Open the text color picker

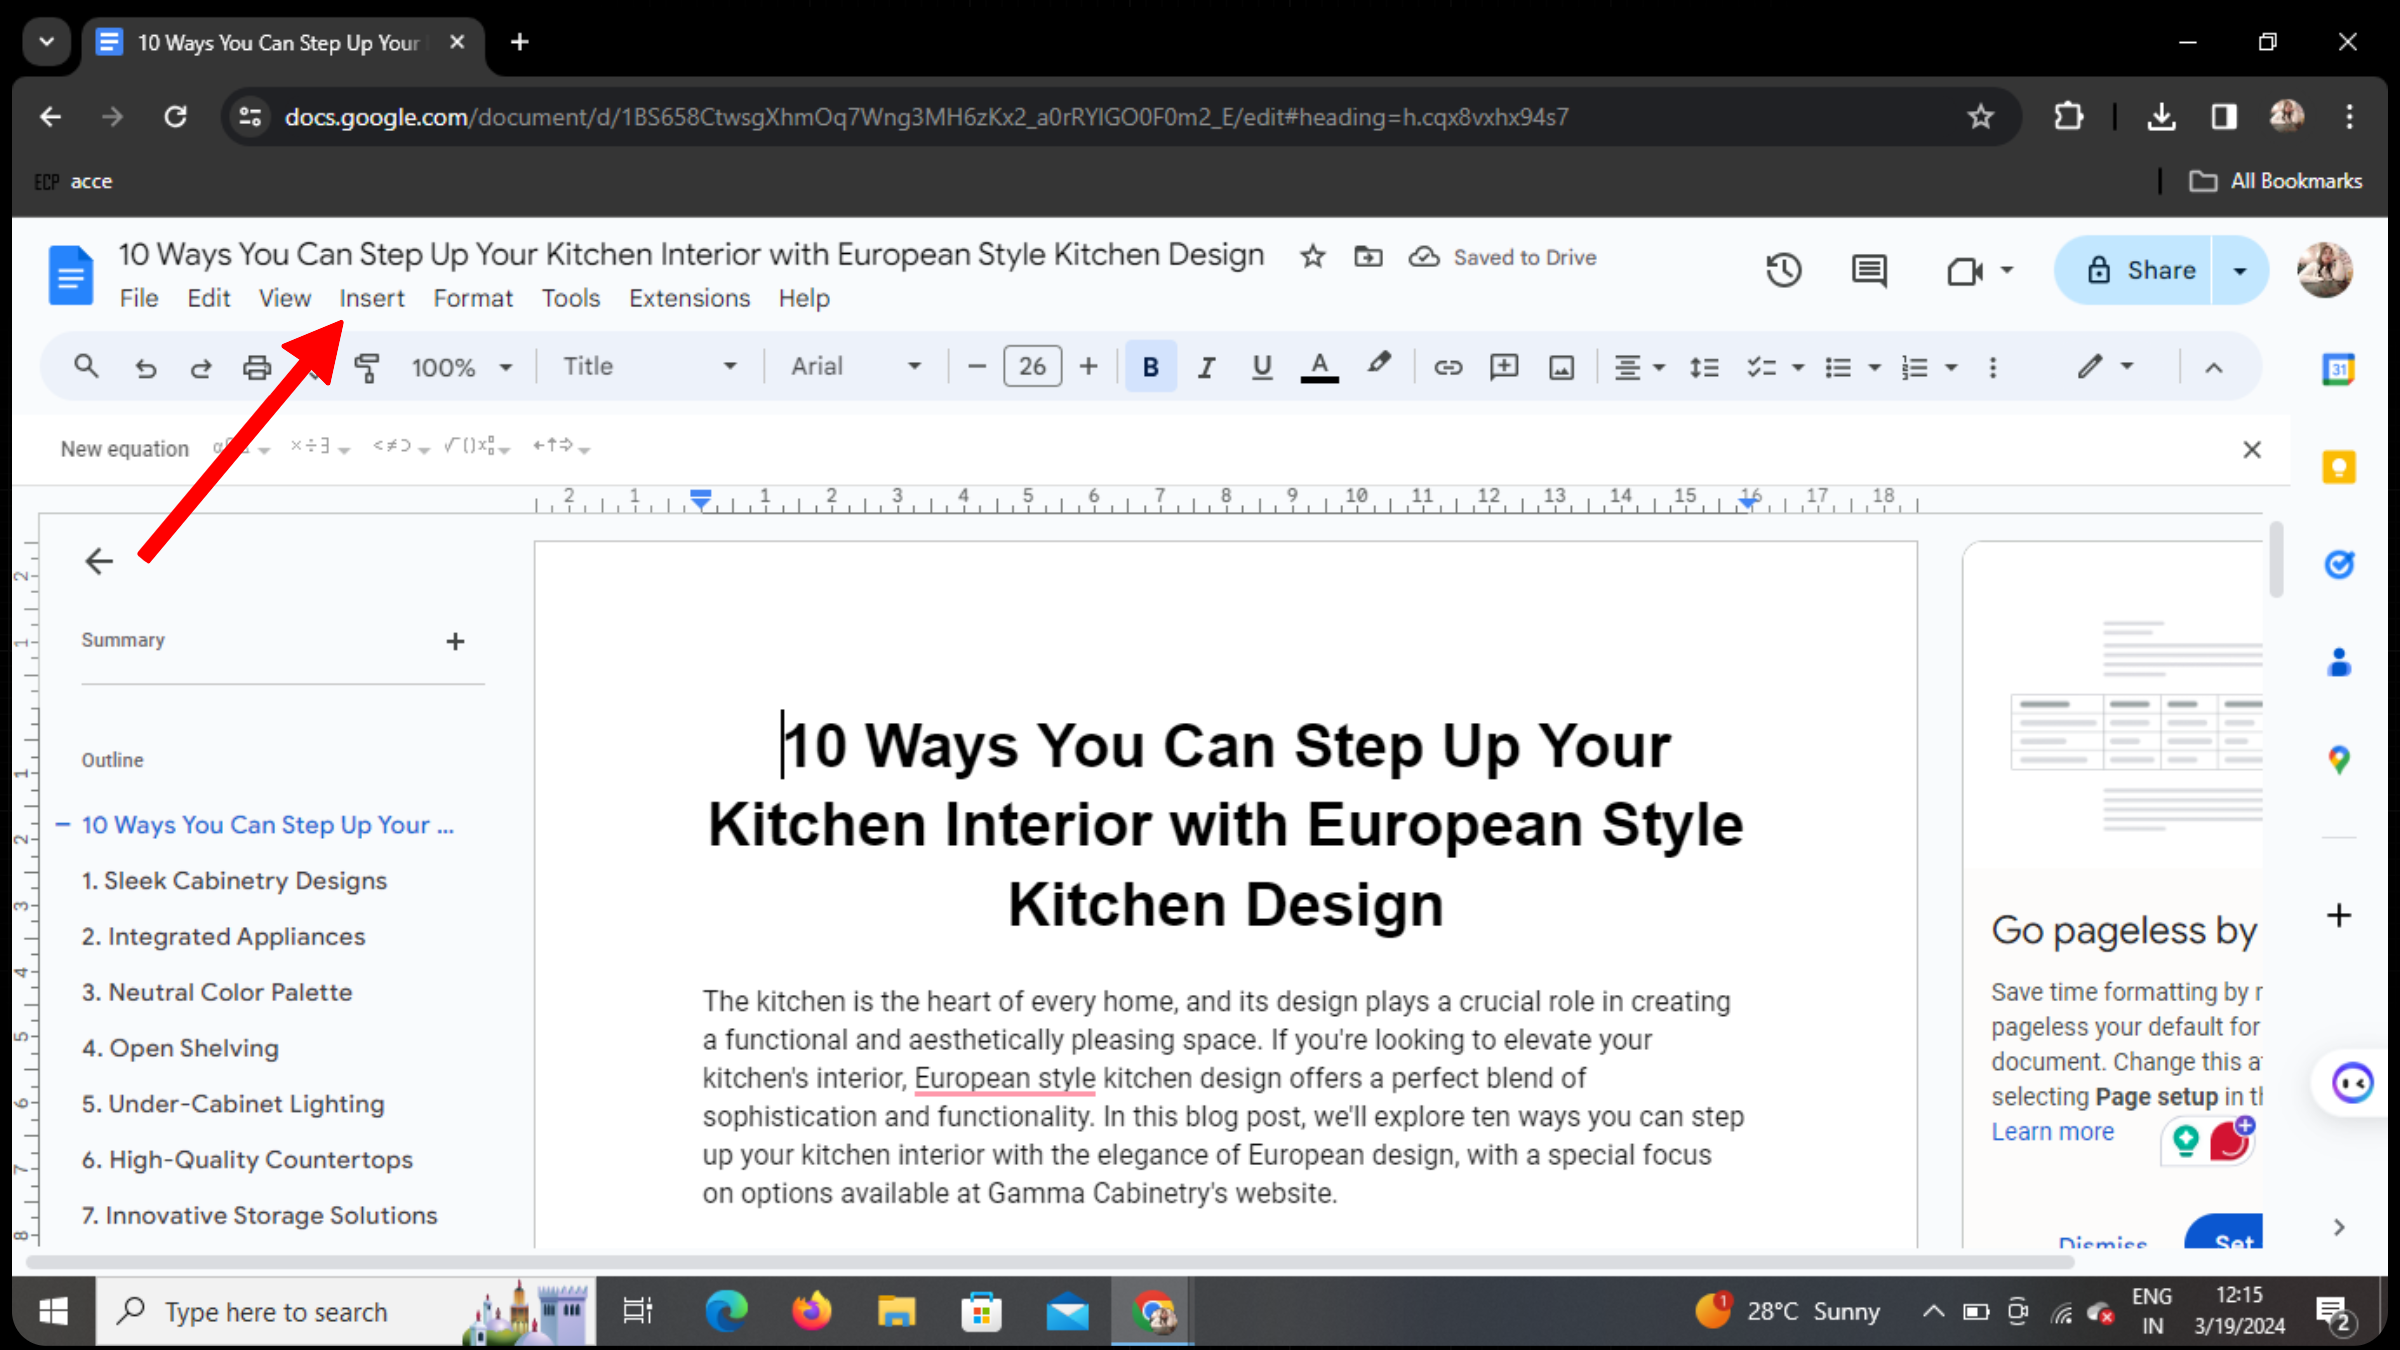tap(1319, 367)
